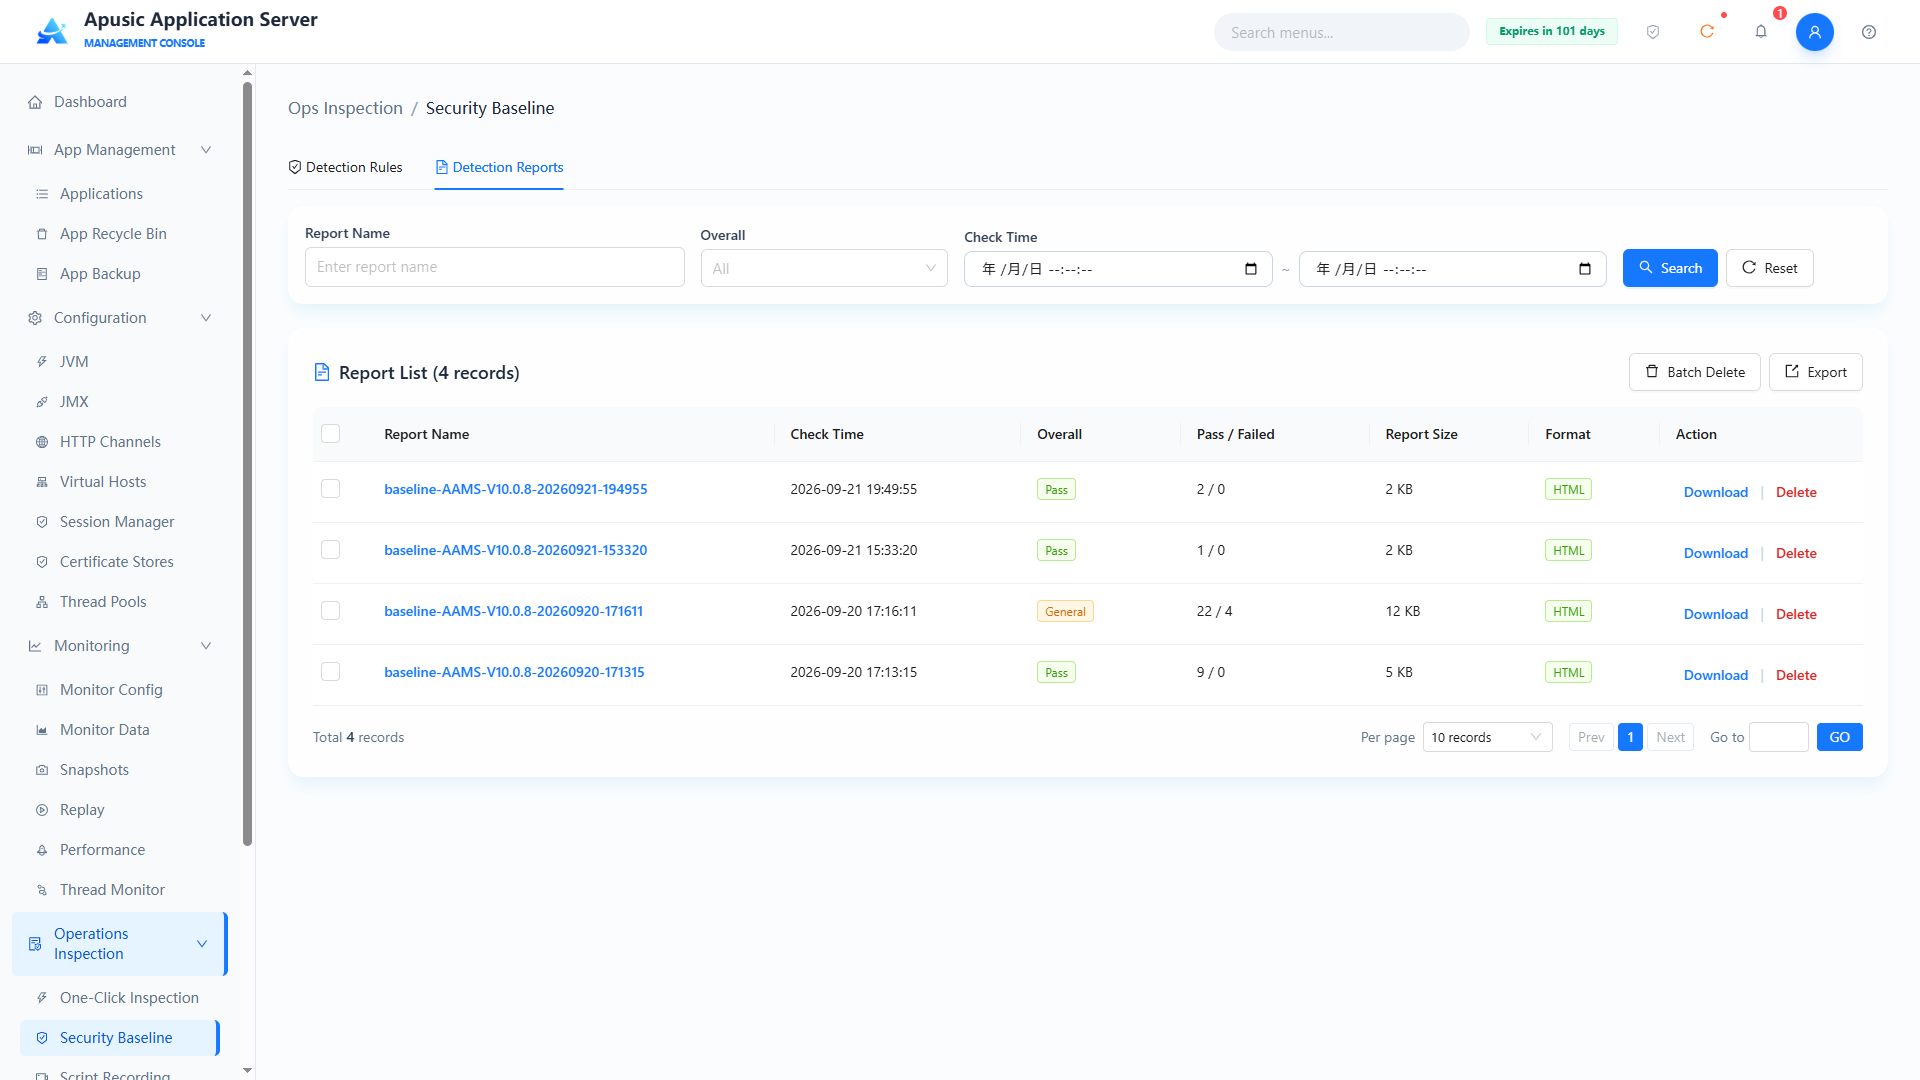Open calendar picker of the start Check Time

pos(1251,269)
